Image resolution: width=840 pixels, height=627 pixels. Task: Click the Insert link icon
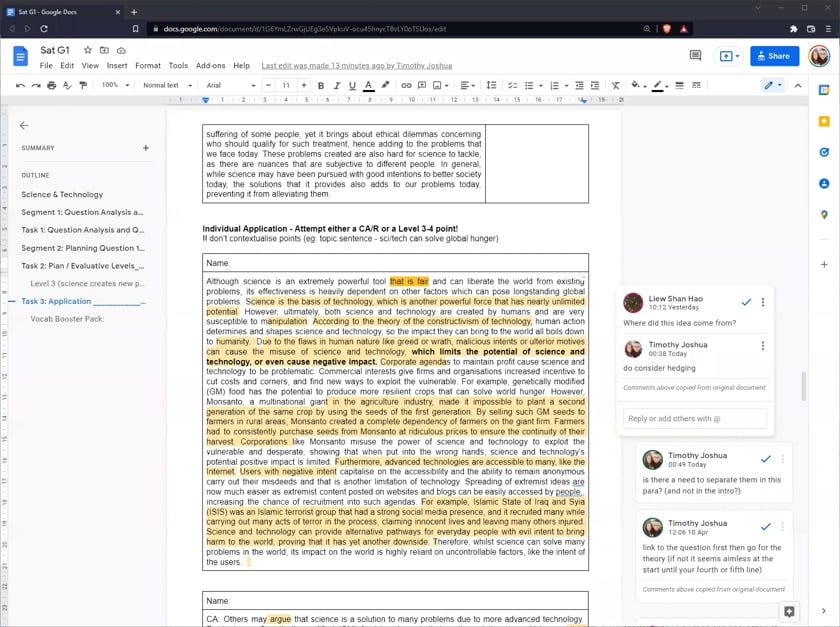point(406,86)
